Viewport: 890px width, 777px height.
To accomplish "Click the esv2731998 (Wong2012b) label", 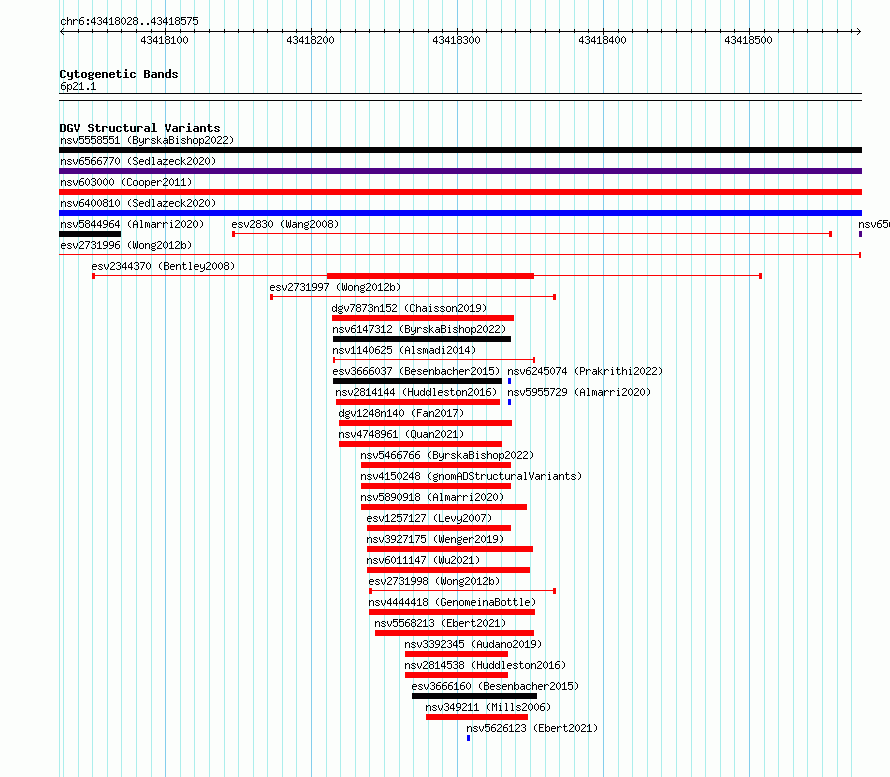I will coord(434,581).
